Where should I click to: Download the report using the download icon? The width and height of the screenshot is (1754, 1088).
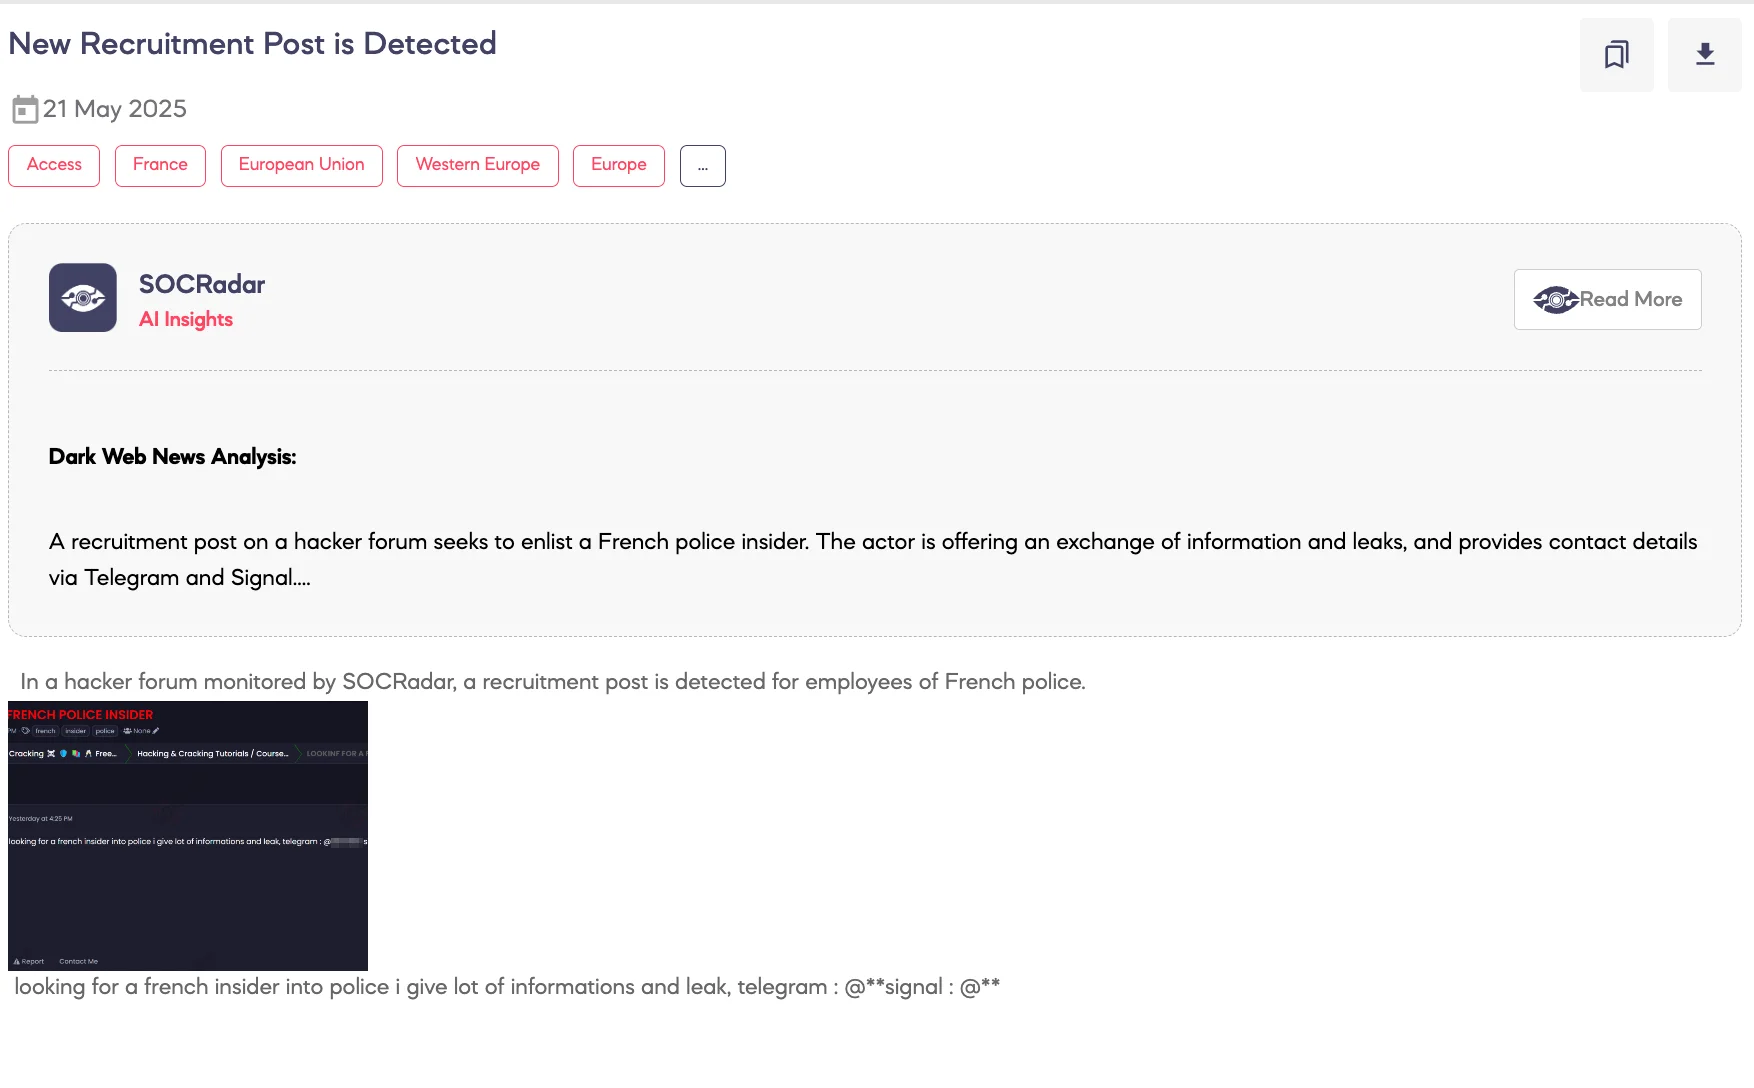pyautogui.click(x=1705, y=55)
